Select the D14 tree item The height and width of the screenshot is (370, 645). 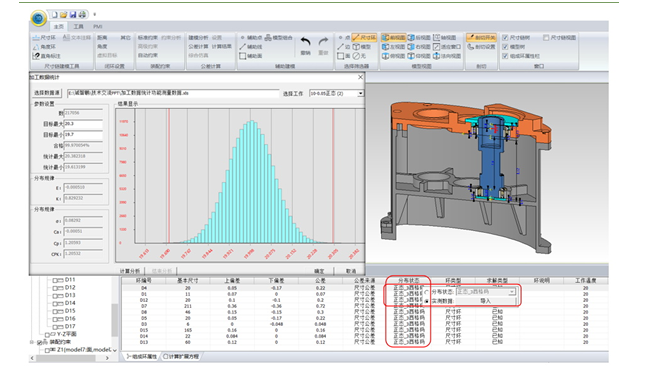pos(70,303)
